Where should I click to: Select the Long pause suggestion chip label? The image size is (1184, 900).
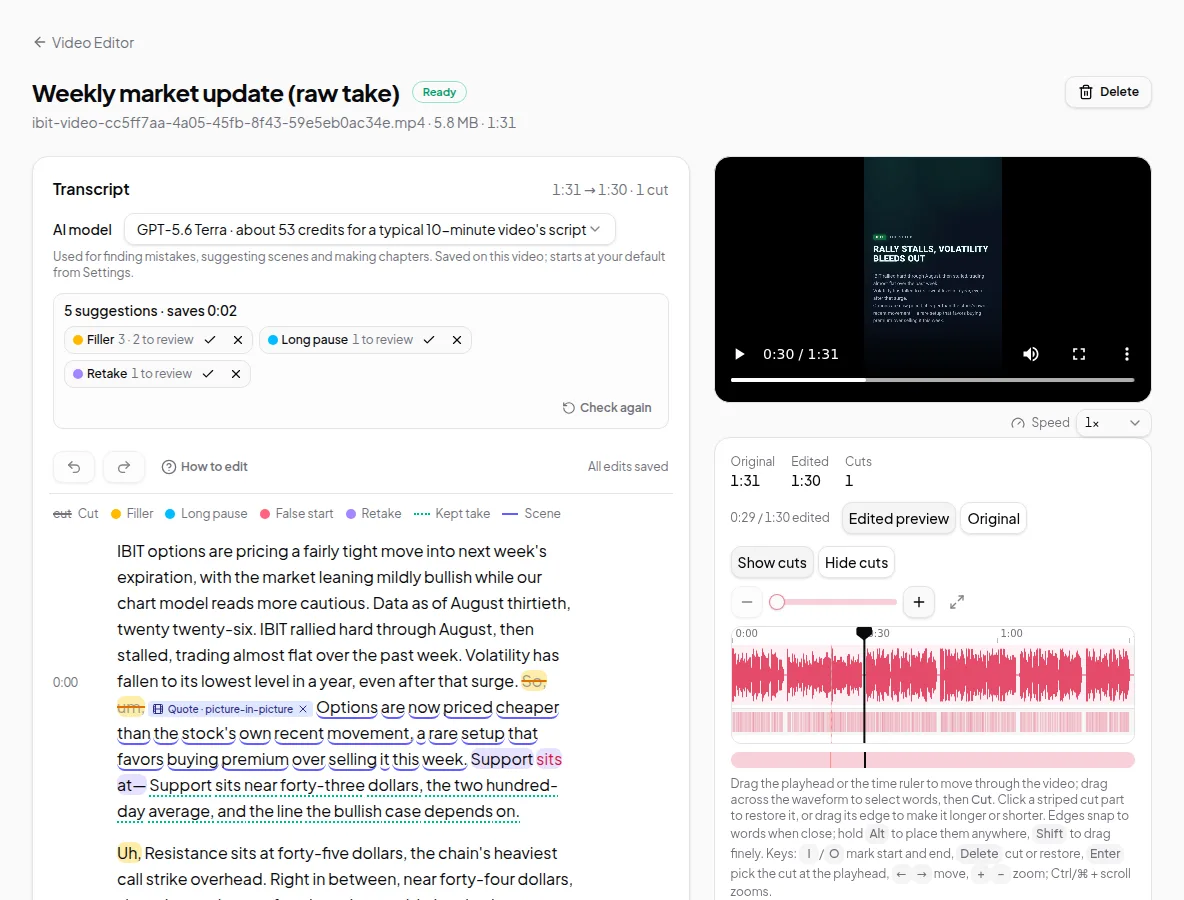pyautogui.click(x=340, y=340)
